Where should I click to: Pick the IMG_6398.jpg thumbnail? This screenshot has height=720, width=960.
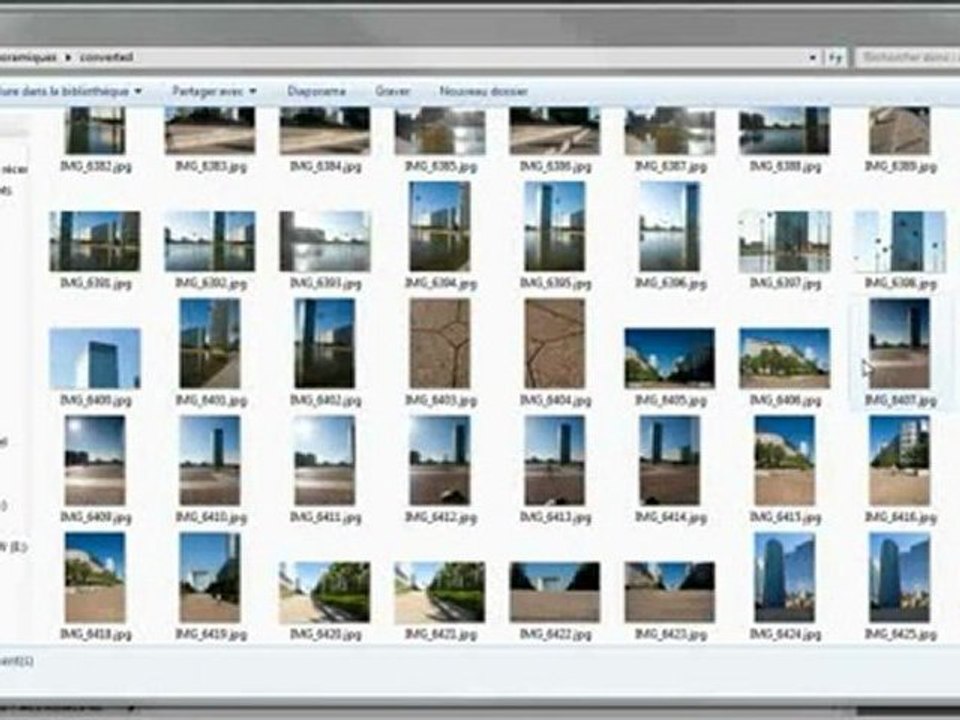pos(899,241)
